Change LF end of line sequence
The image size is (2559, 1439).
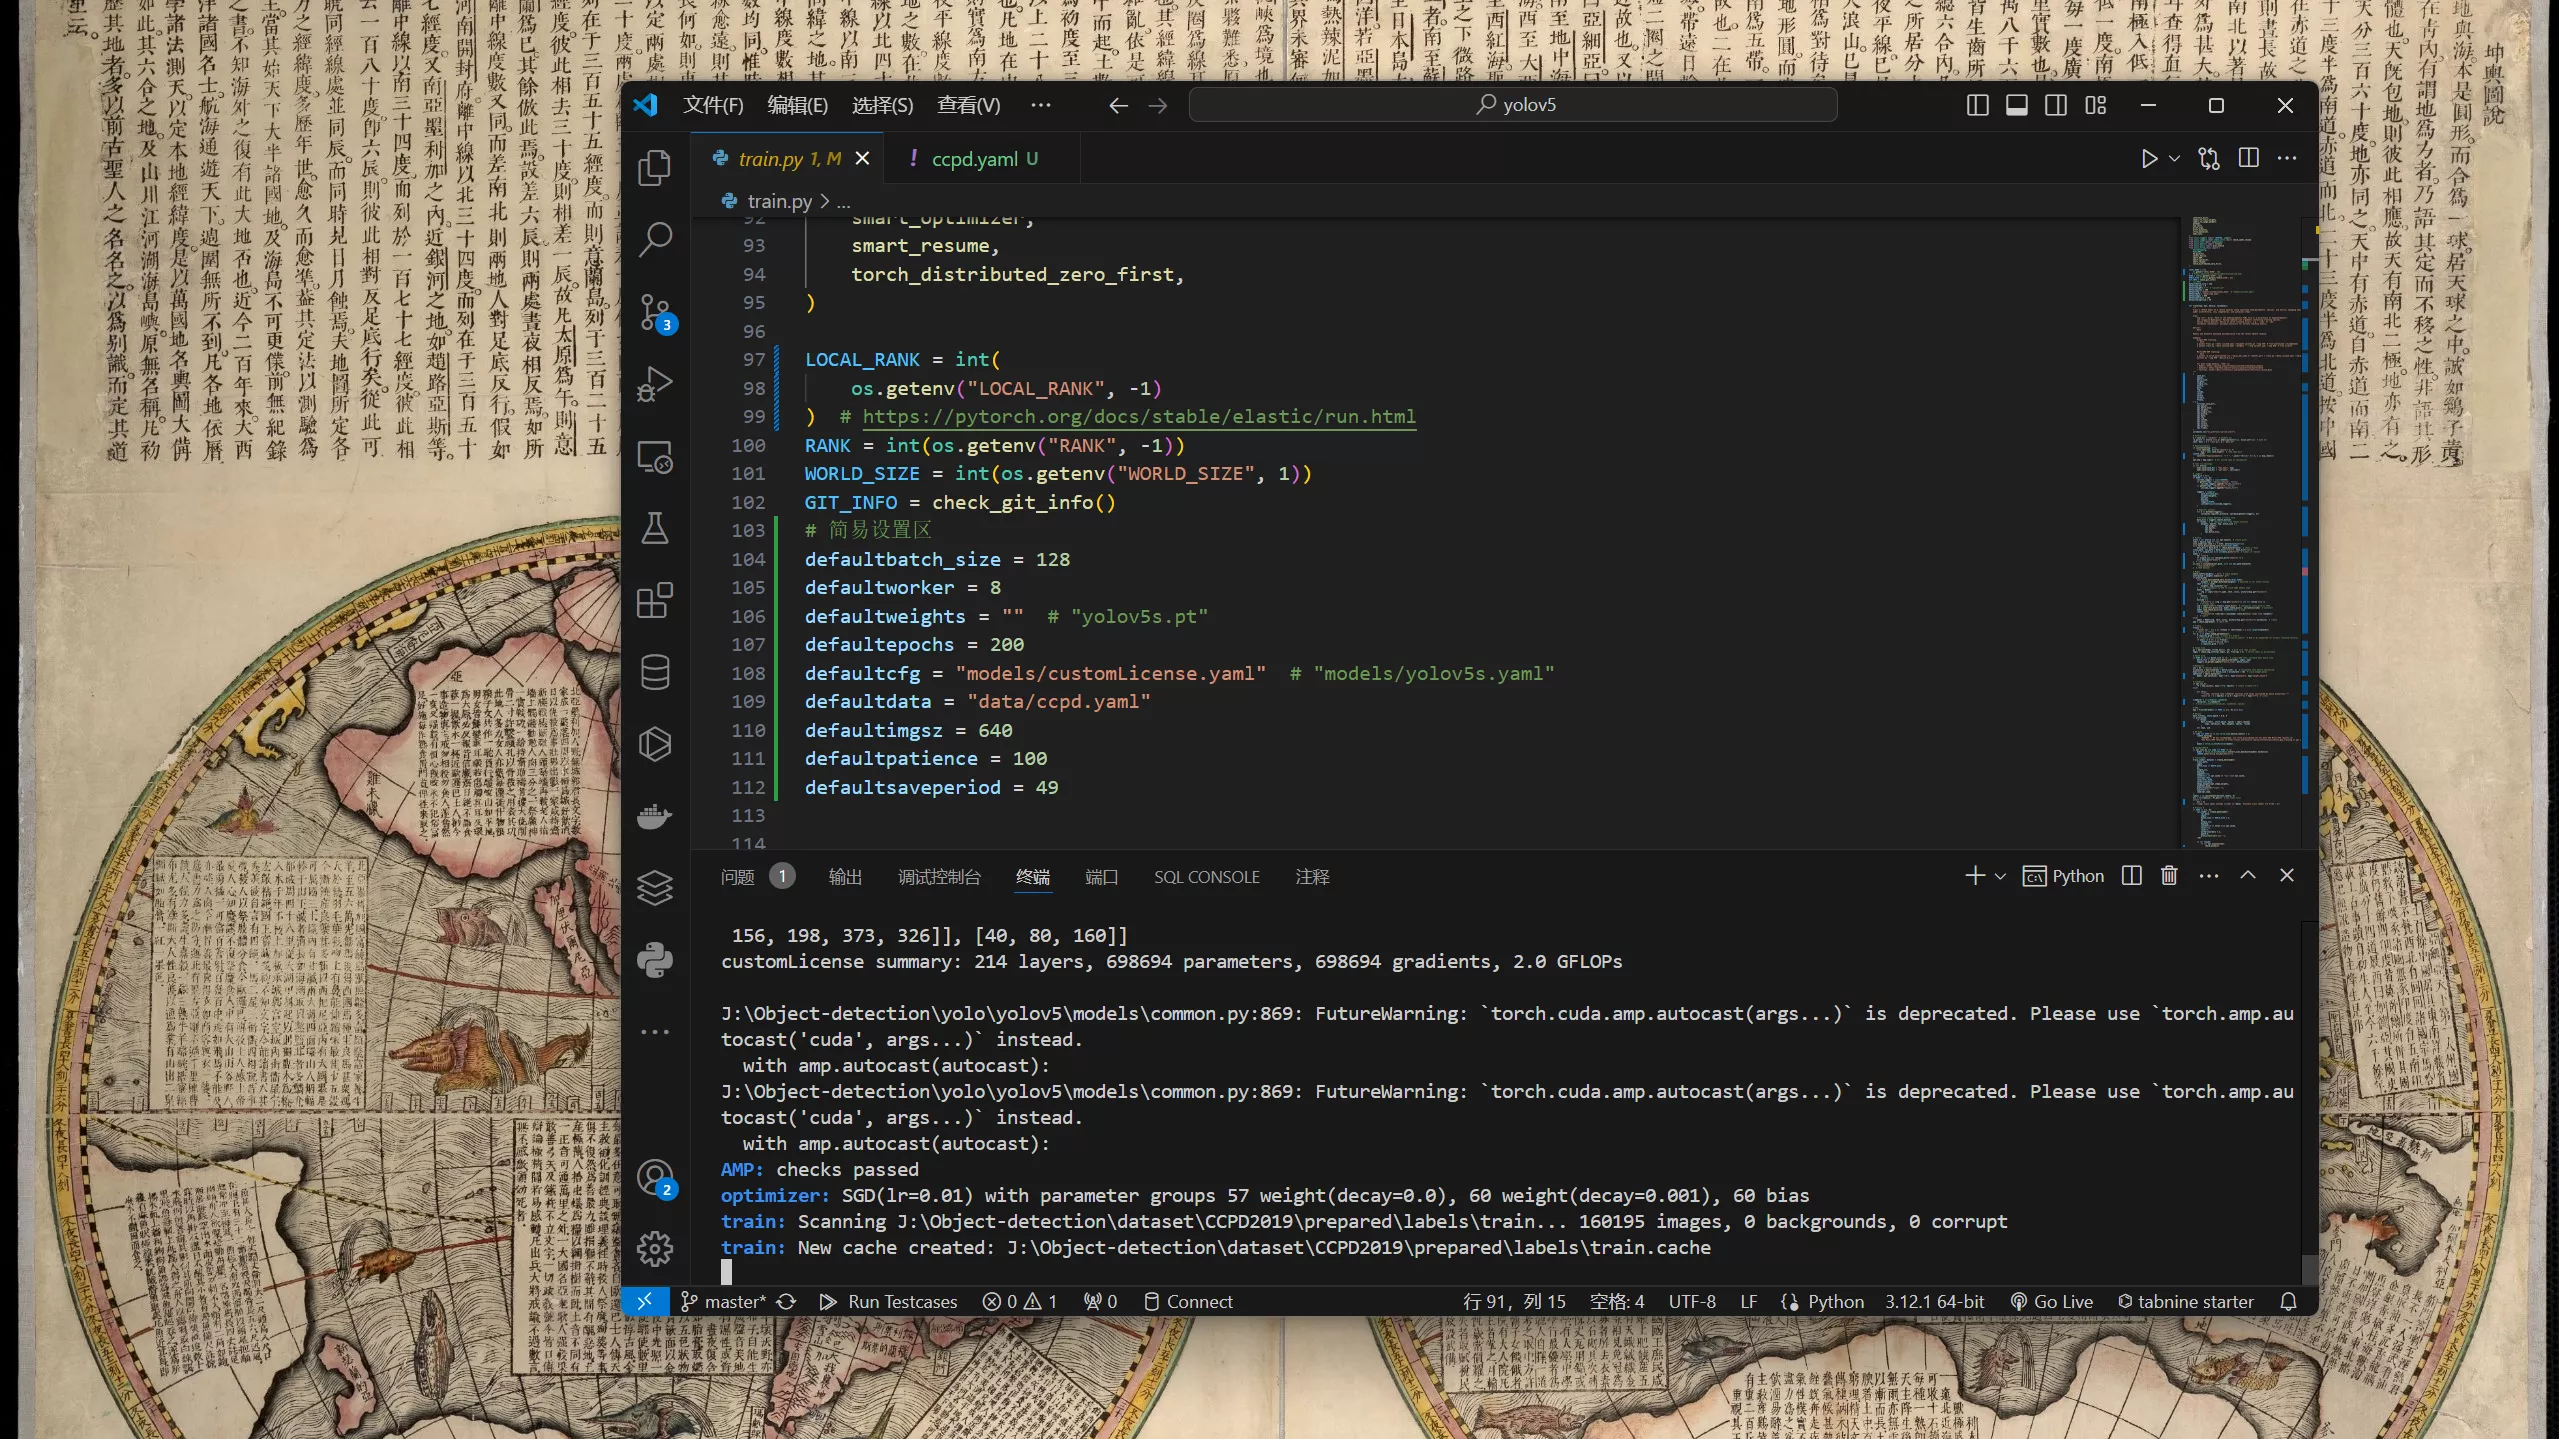pyautogui.click(x=1748, y=1301)
